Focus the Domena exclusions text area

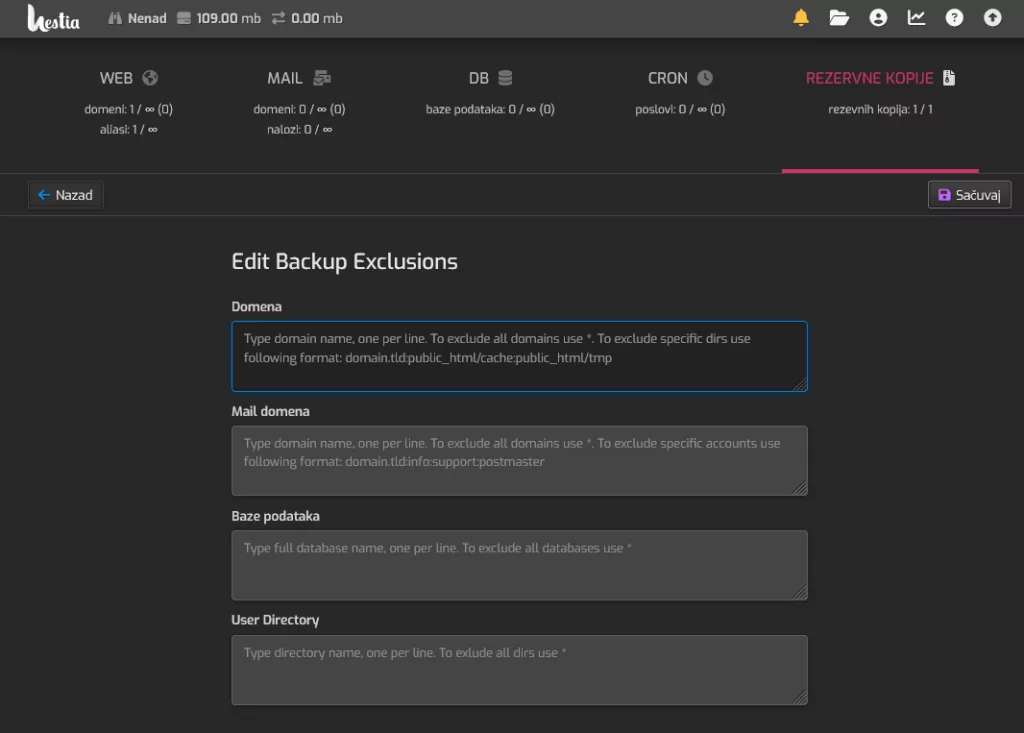(x=519, y=357)
